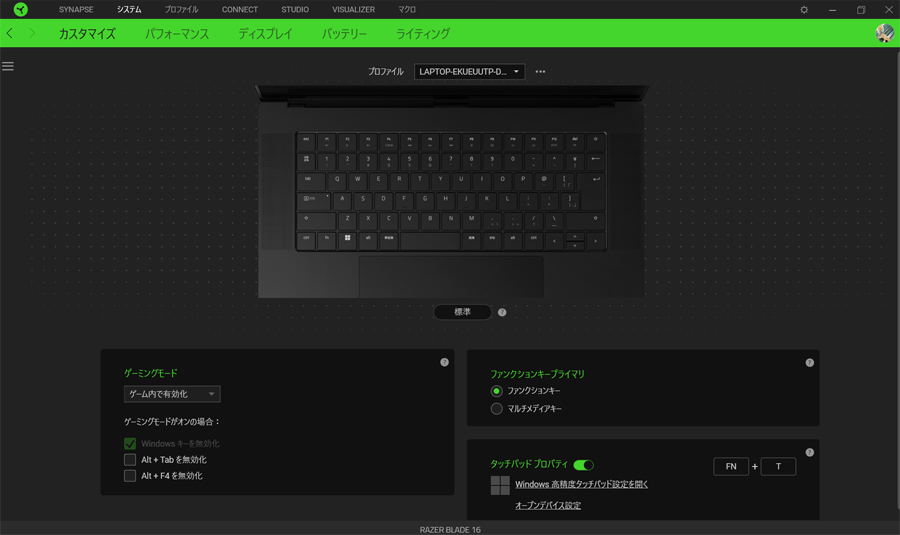Screen dimensions: 900x535
Task: Open the top プロファイル tab
Action: point(181,10)
